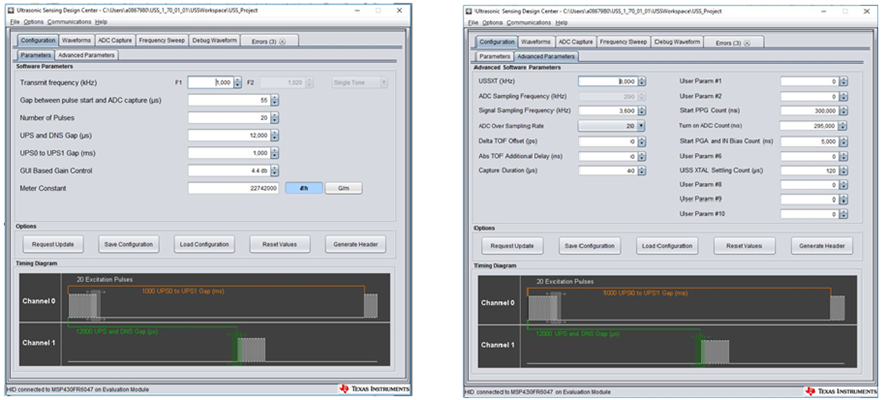Open File menu in left window
This screenshot has width=884, height=400.
(15, 21)
